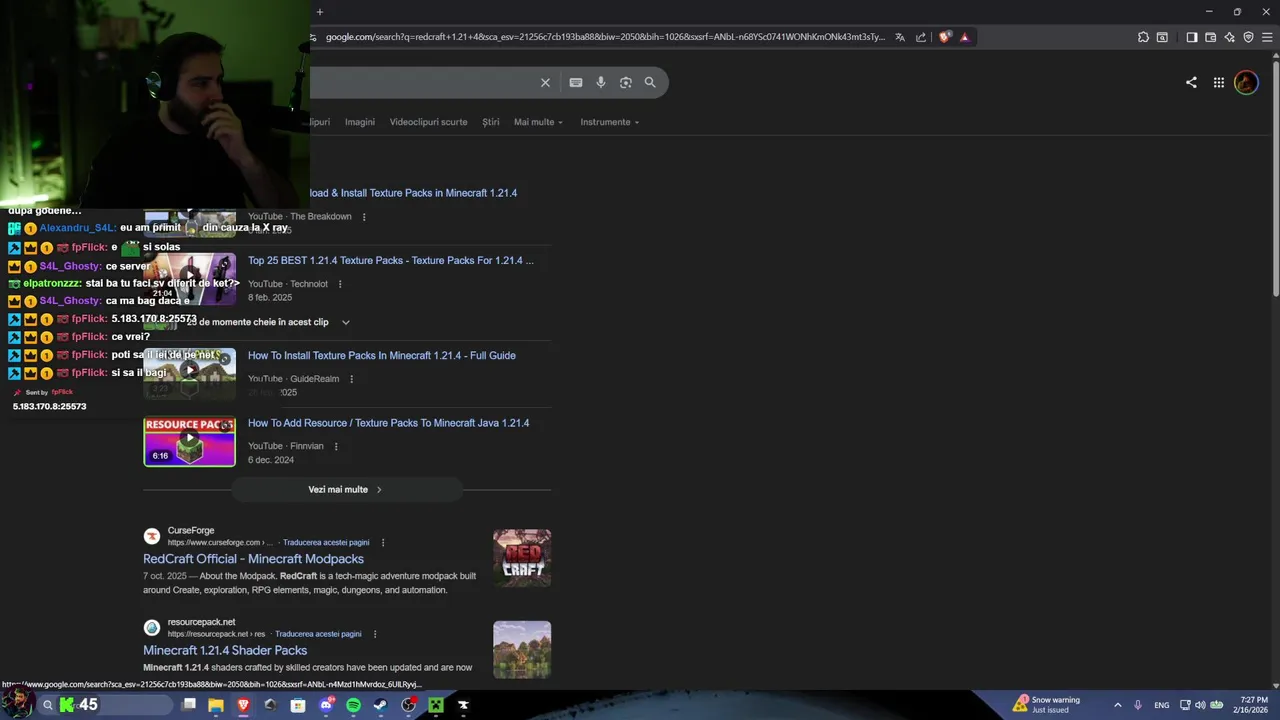Open the on-screen keyboard input tool
This screenshot has height=720, width=1280.
click(x=576, y=82)
